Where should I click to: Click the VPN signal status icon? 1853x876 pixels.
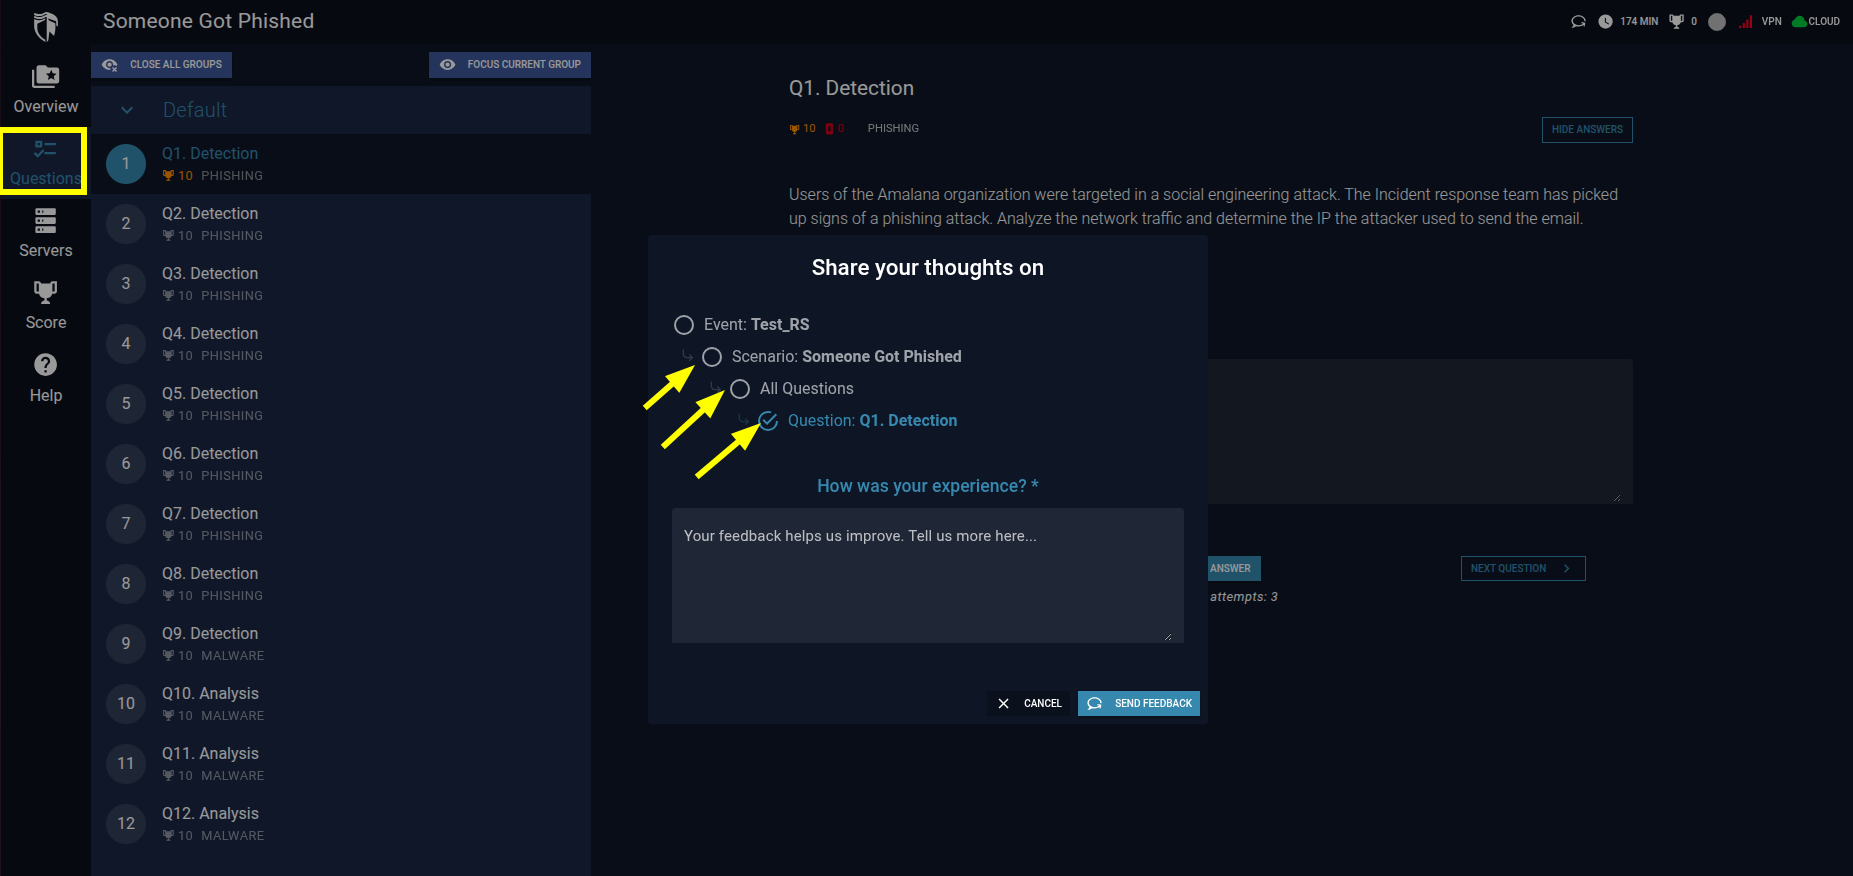tap(1745, 21)
